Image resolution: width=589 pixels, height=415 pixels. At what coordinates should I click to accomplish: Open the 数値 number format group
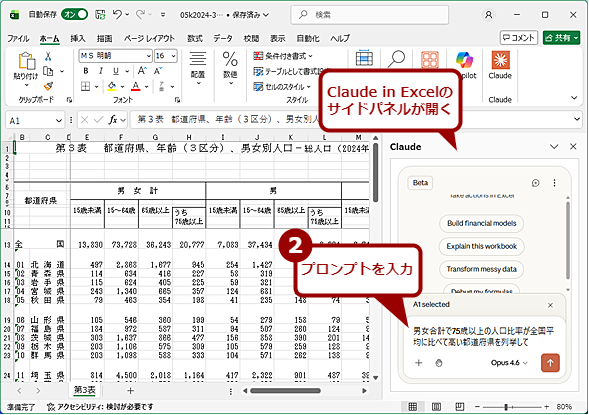(230, 68)
